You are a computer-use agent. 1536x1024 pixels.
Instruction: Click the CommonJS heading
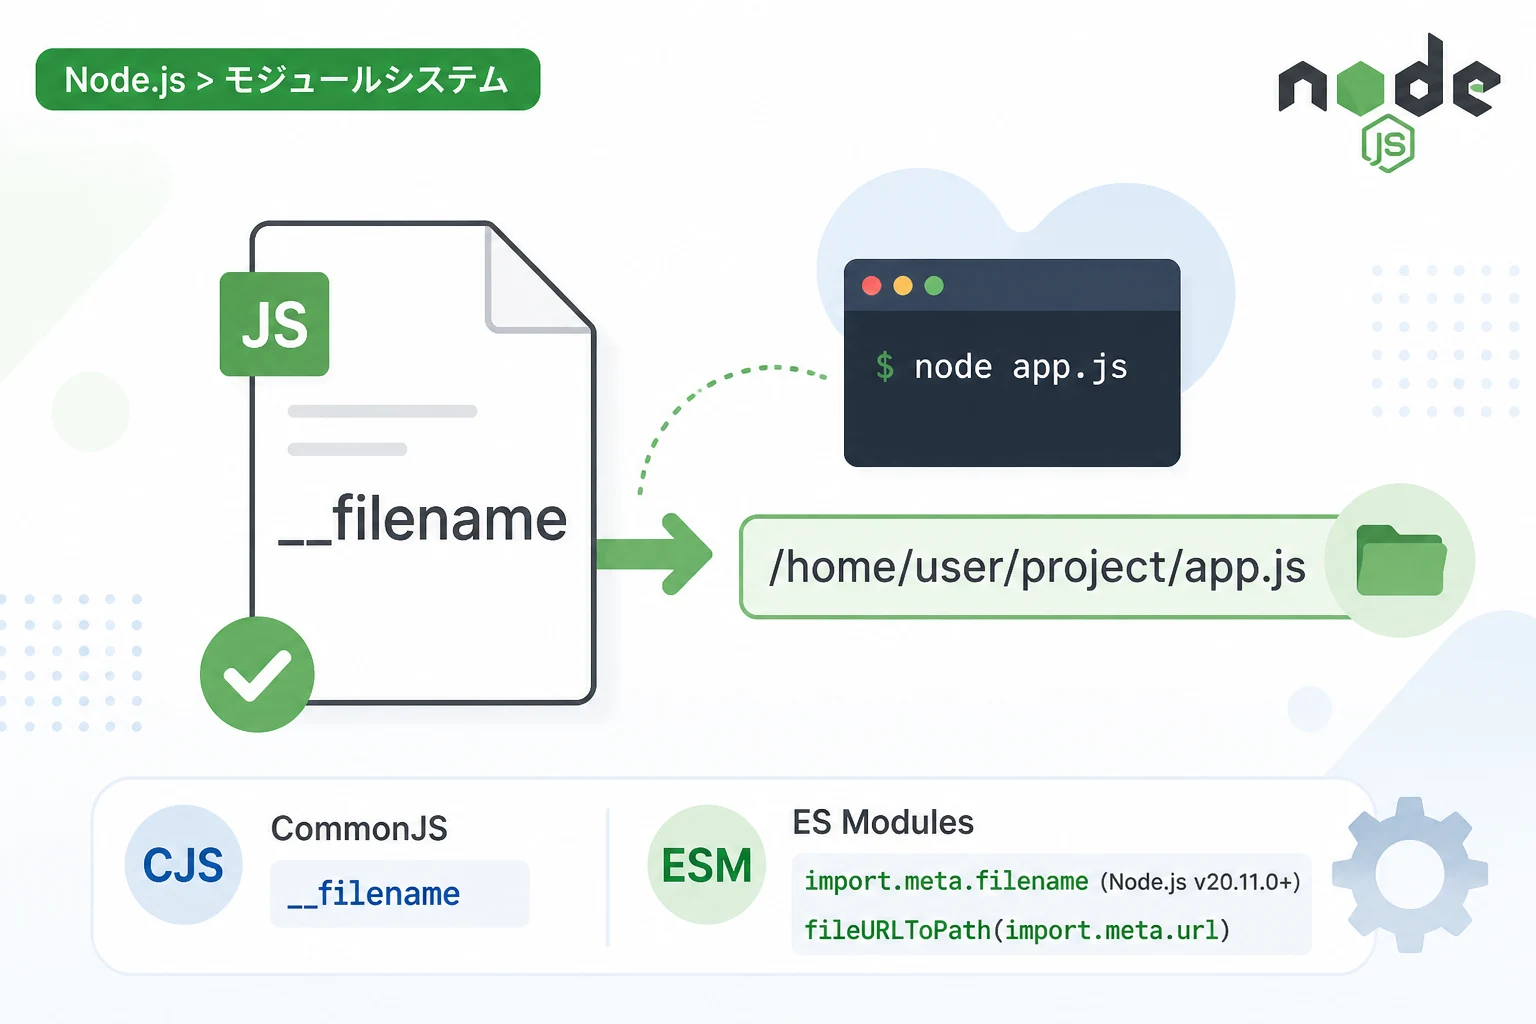coord(359,828)
